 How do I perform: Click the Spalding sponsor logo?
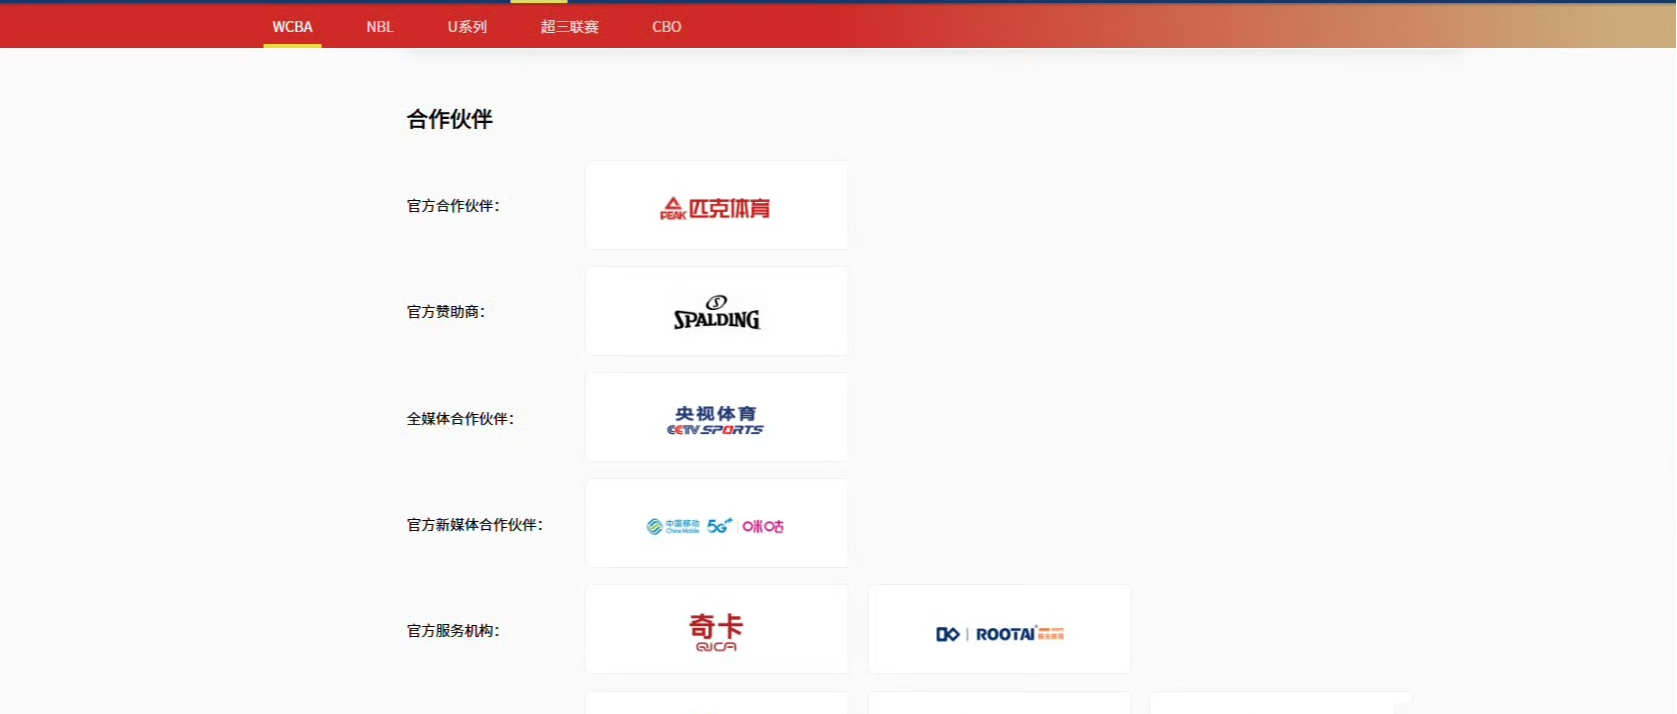click(717, 311)
